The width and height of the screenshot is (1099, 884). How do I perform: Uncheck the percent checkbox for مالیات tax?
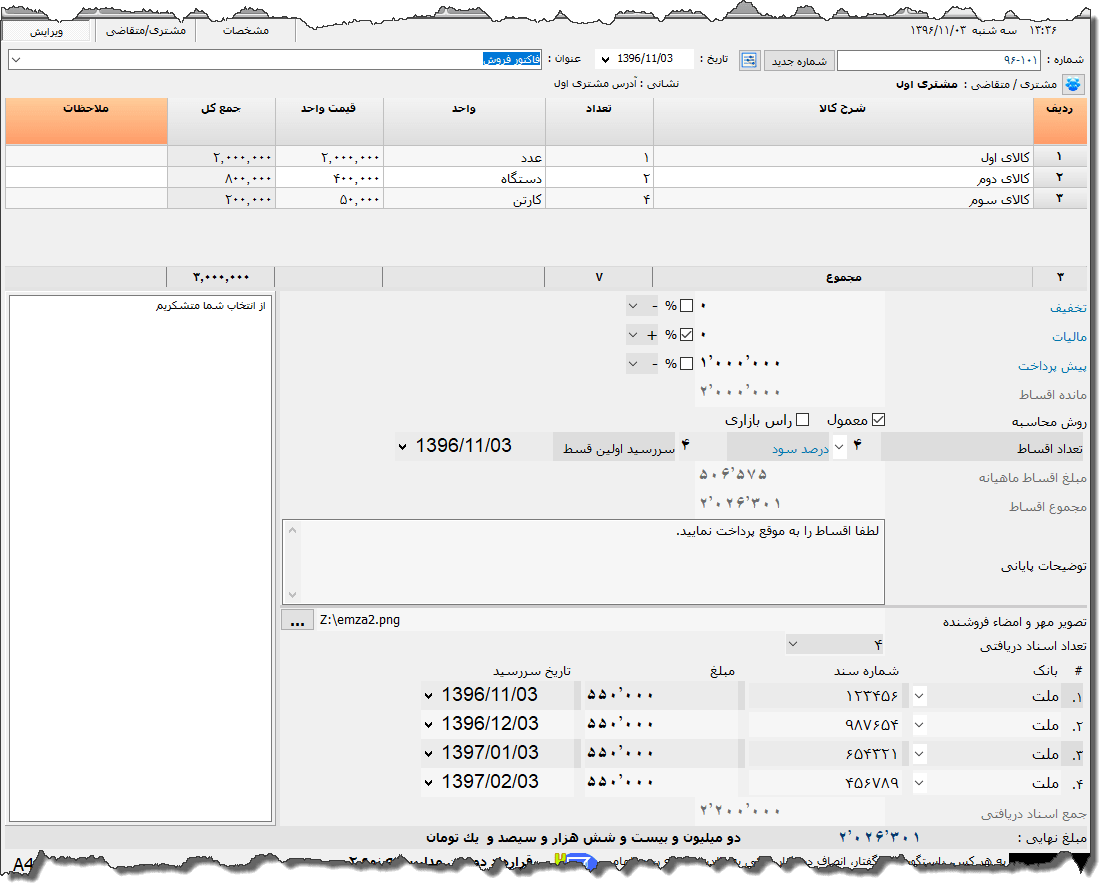(x=686, y=335)
